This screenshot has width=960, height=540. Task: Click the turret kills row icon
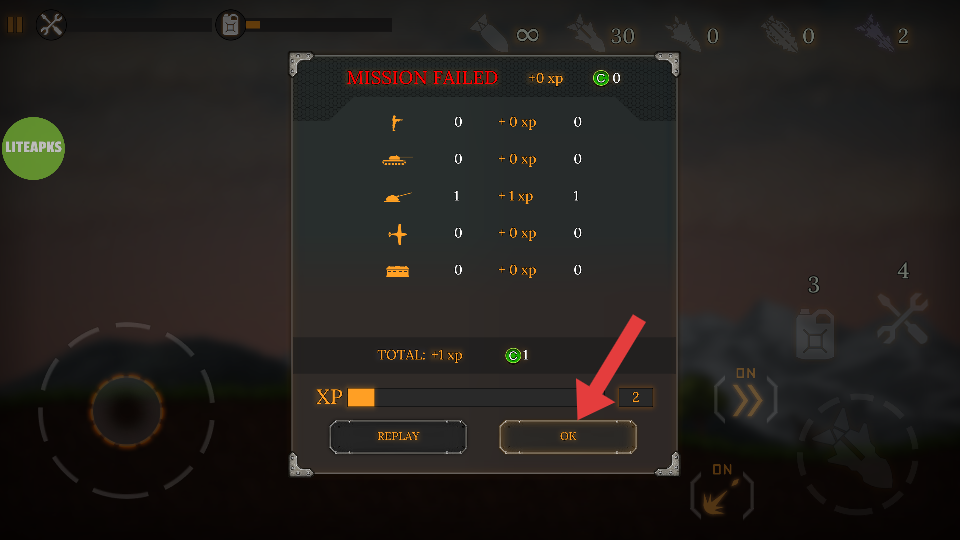pos(397,197)
